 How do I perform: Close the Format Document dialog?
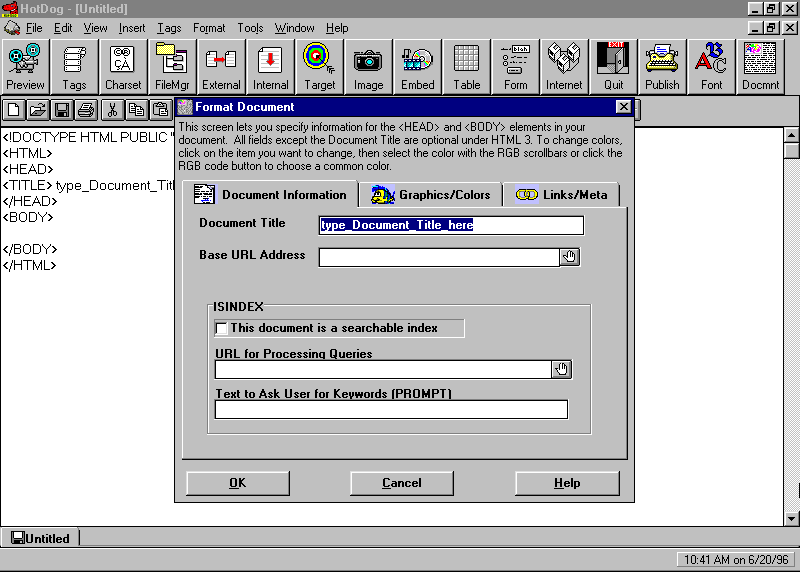click(623, 107)
